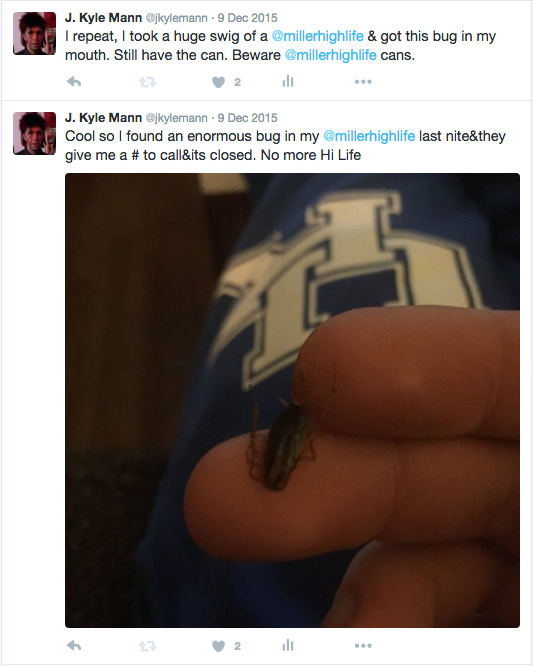The width and height of the screenshot is (533, 666).
Task: Open more options on first tweet
Action: (x=363, y=82)
